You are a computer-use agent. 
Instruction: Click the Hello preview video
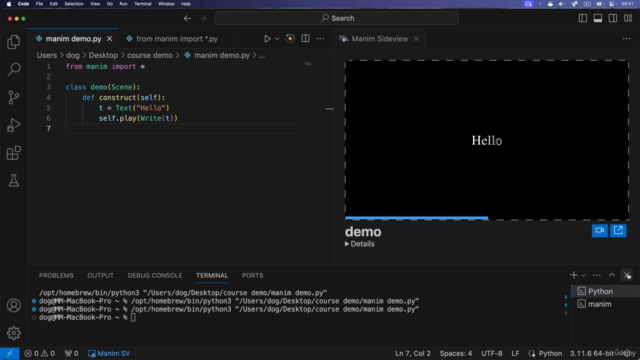pyautogui.click(x=487, y=140)
